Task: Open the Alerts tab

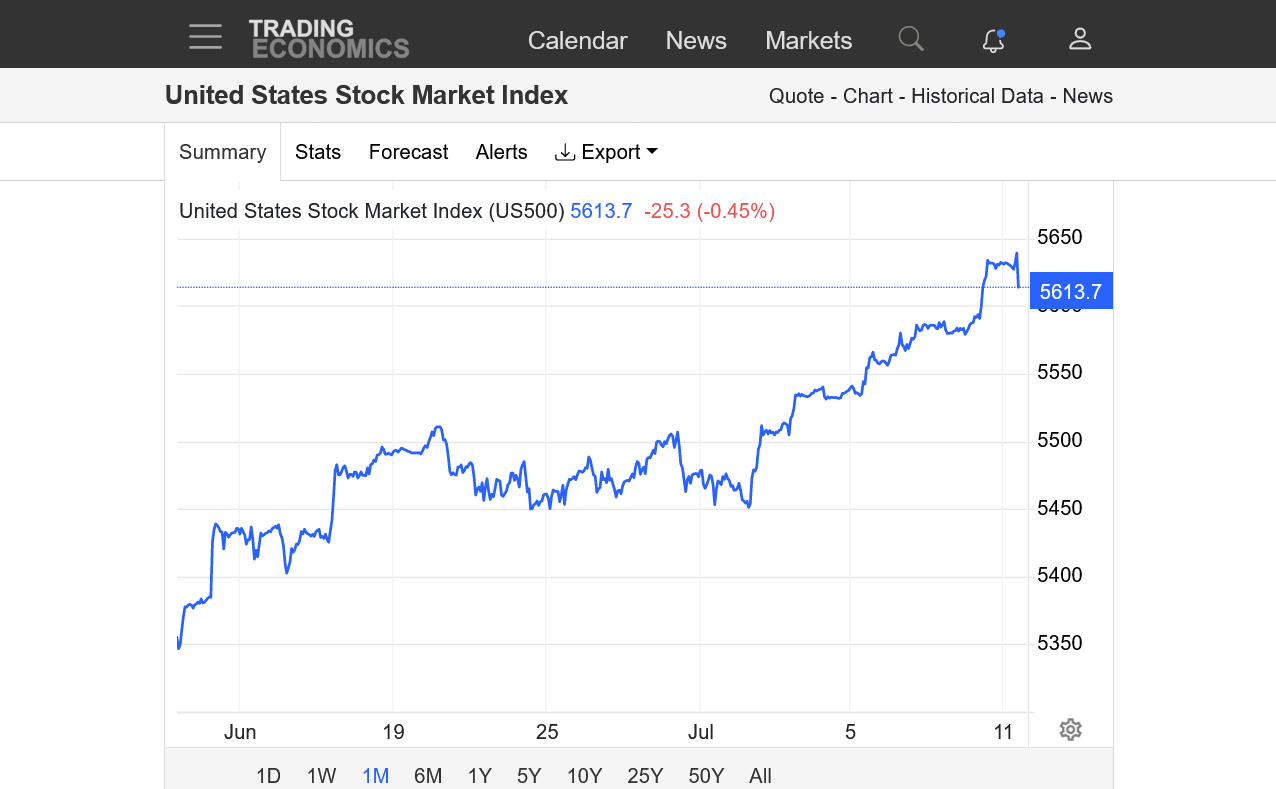Action: point(501,152)
